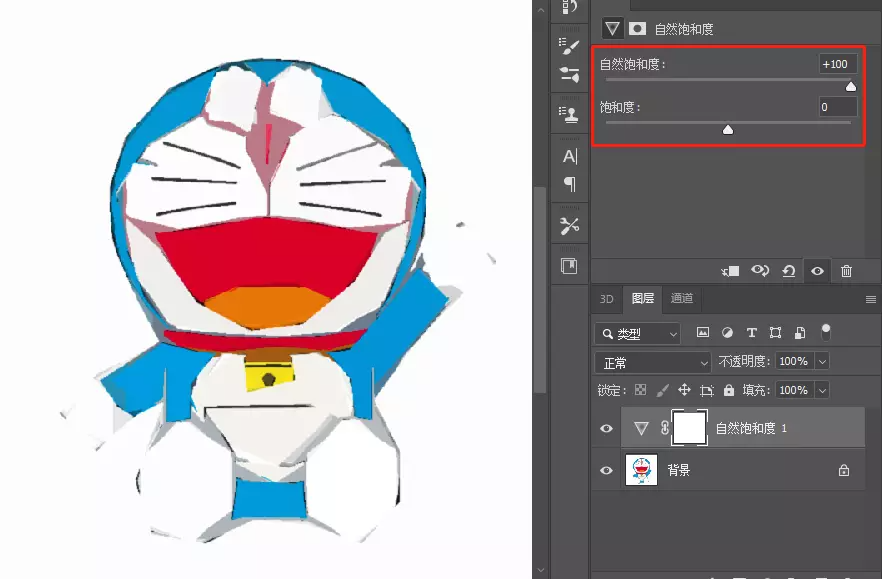Filter layers by pixel layers
This screenshot has height=579, width=882.
[x=703, y=333]
